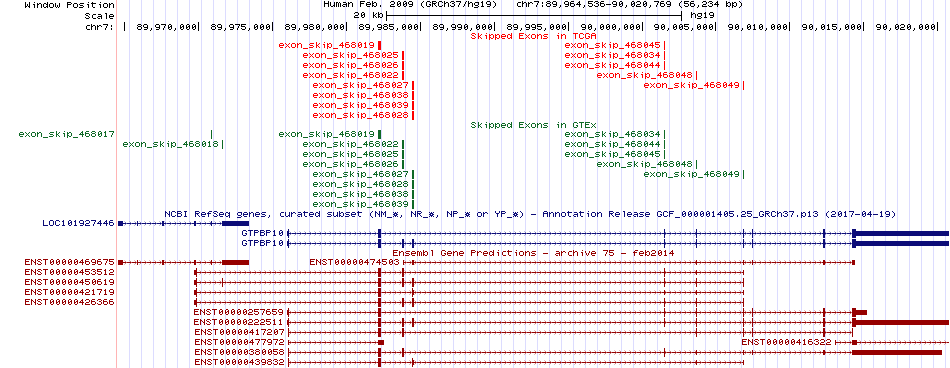Open the ENST00000474503 transcript label
Screen dimensions: 950x368
pos(354,263)
